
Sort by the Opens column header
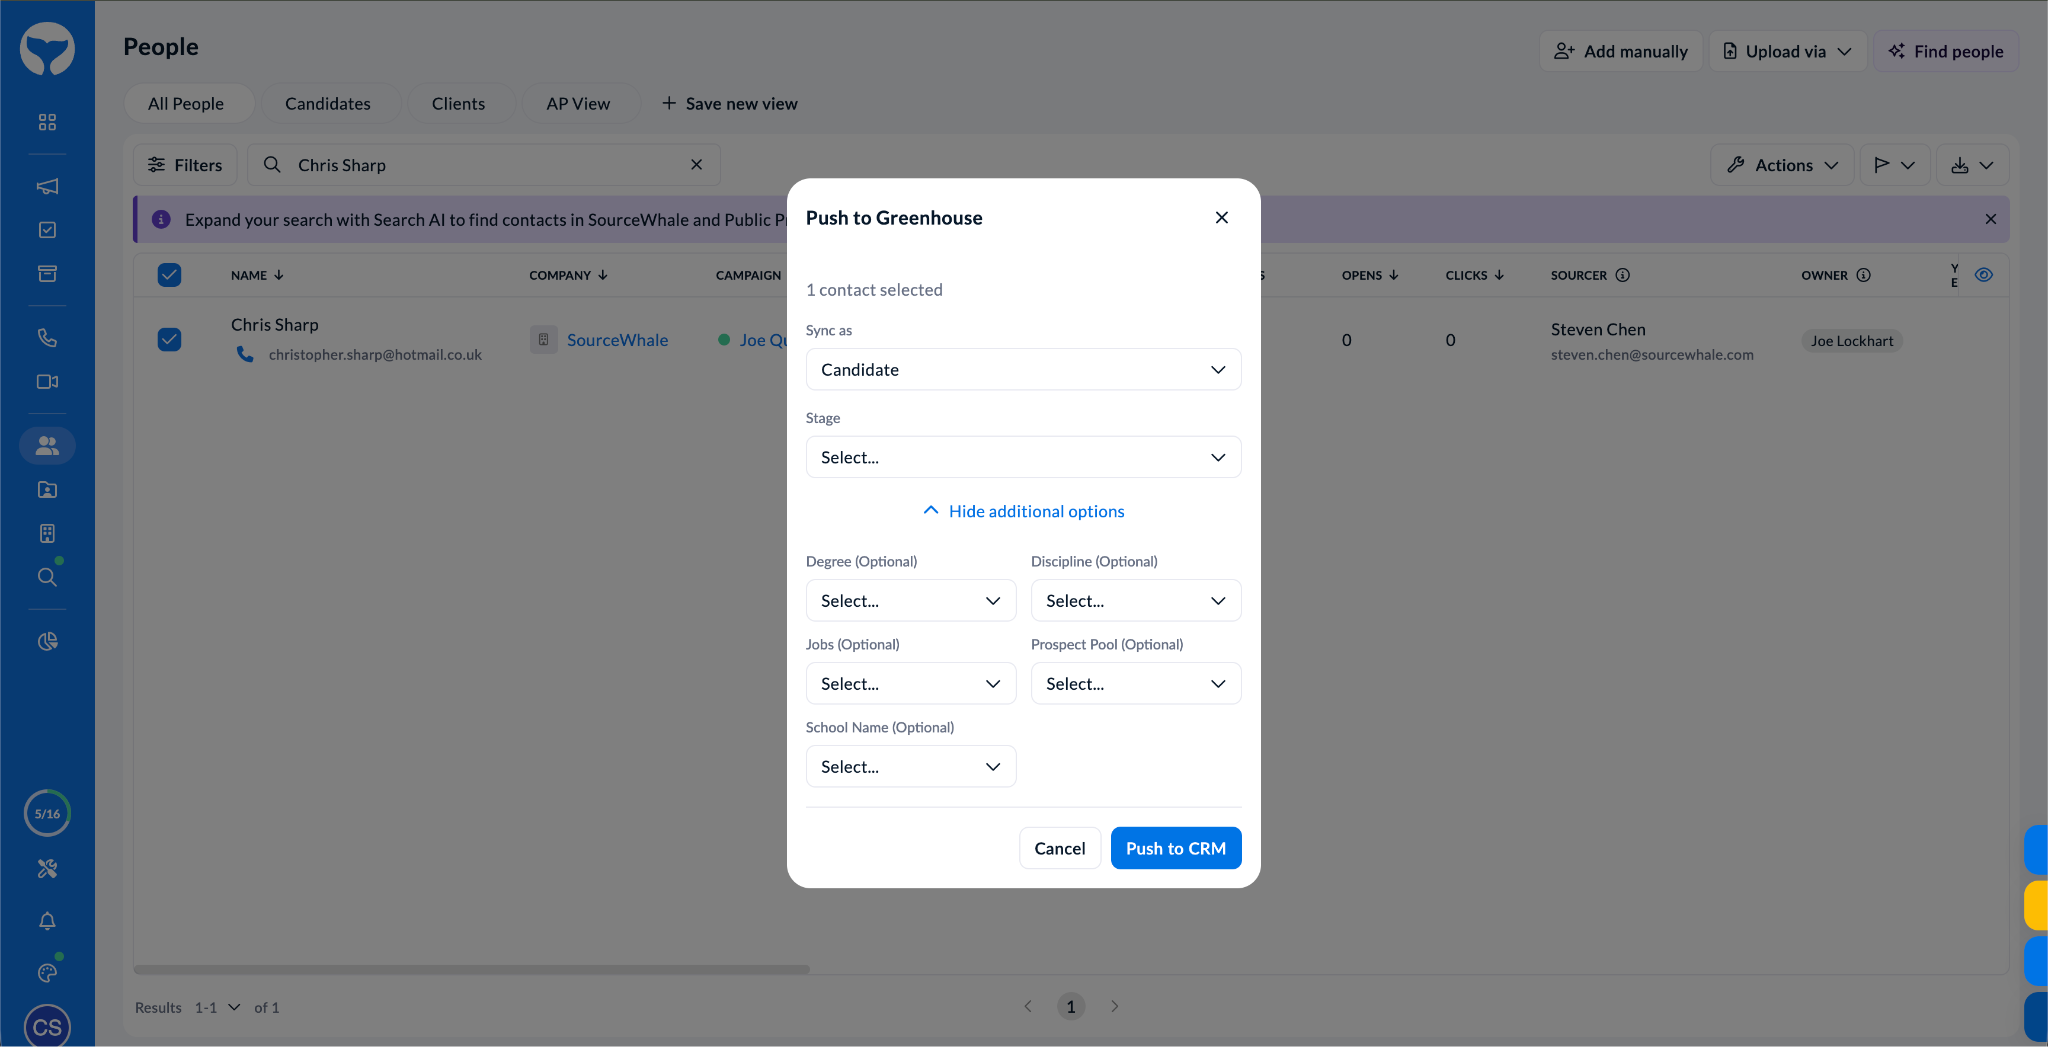(1370, 275)
